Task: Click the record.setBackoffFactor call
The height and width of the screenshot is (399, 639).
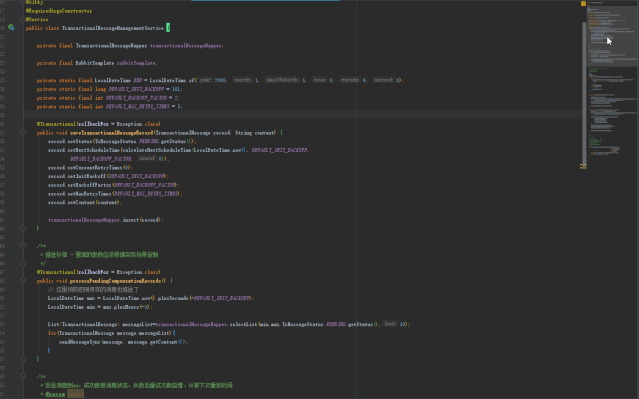Action: tap(114, 185)
